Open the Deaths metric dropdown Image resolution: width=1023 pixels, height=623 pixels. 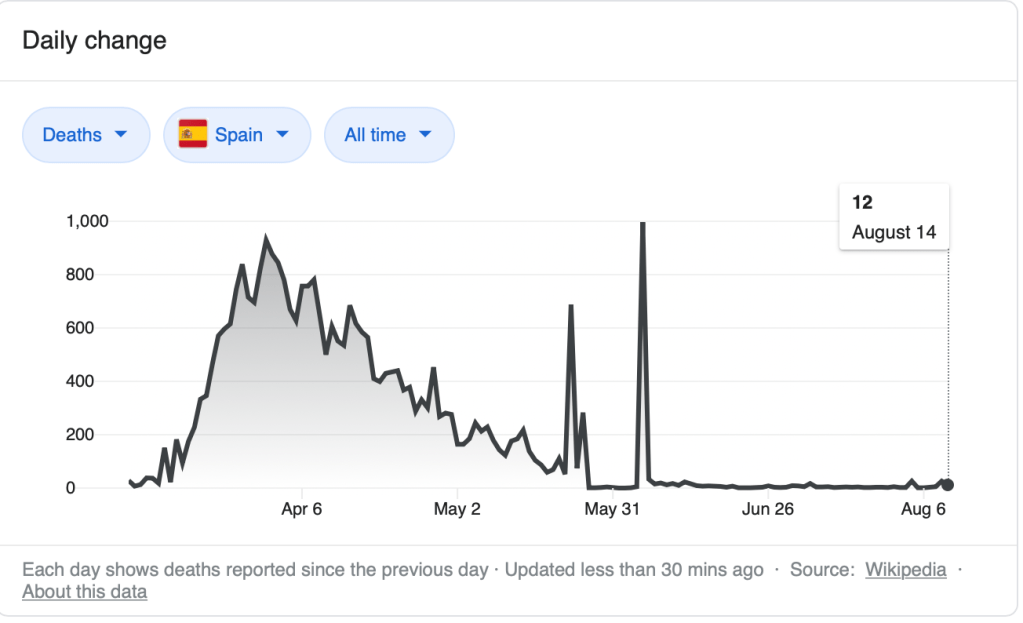click(85, 134)
